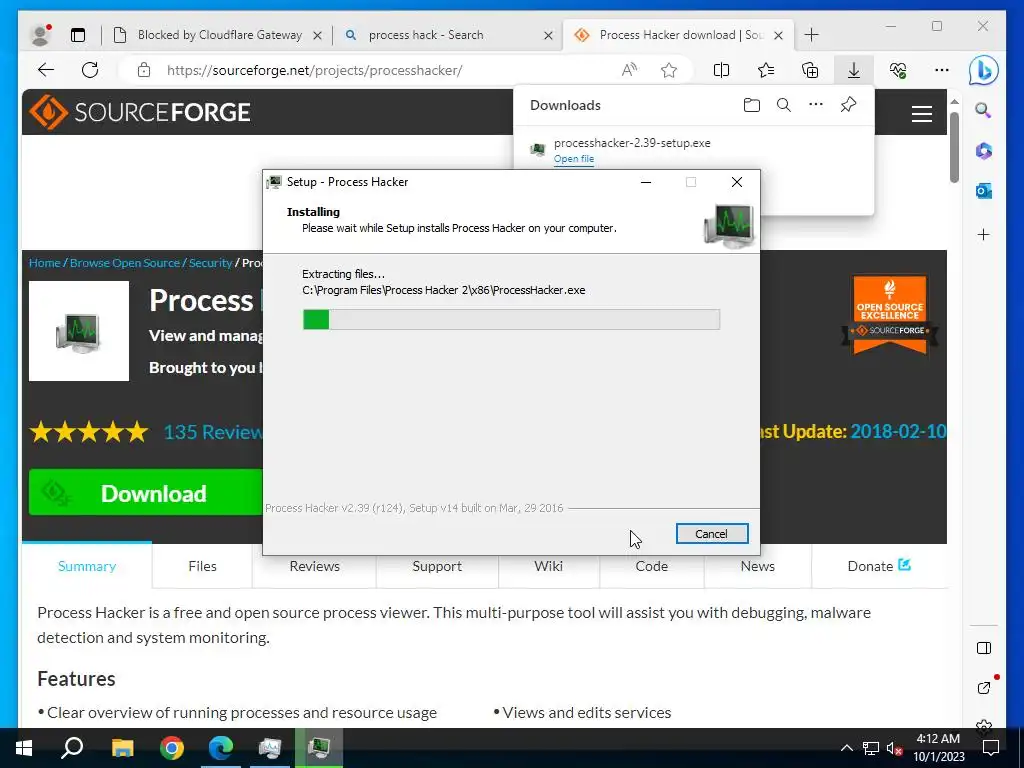Open Microsoft 365 sidebar icon
Viewport: 1024px width, 768px height.
pyautogui.click(x=984, y=151)
